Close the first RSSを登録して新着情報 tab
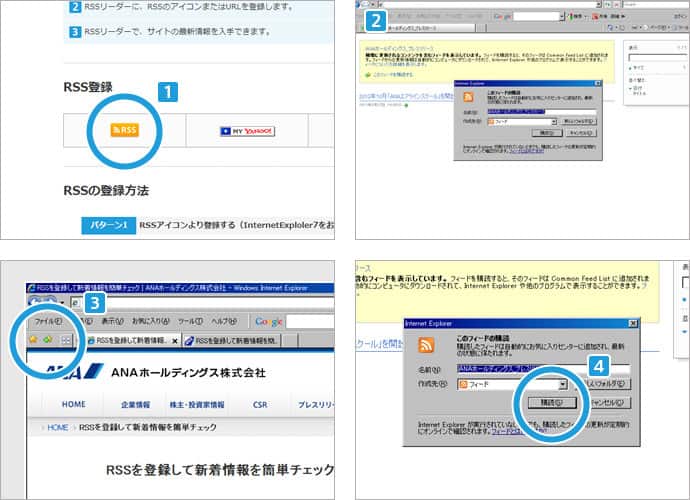The height and width of the screenshot is (500, 690). point(176,341)
